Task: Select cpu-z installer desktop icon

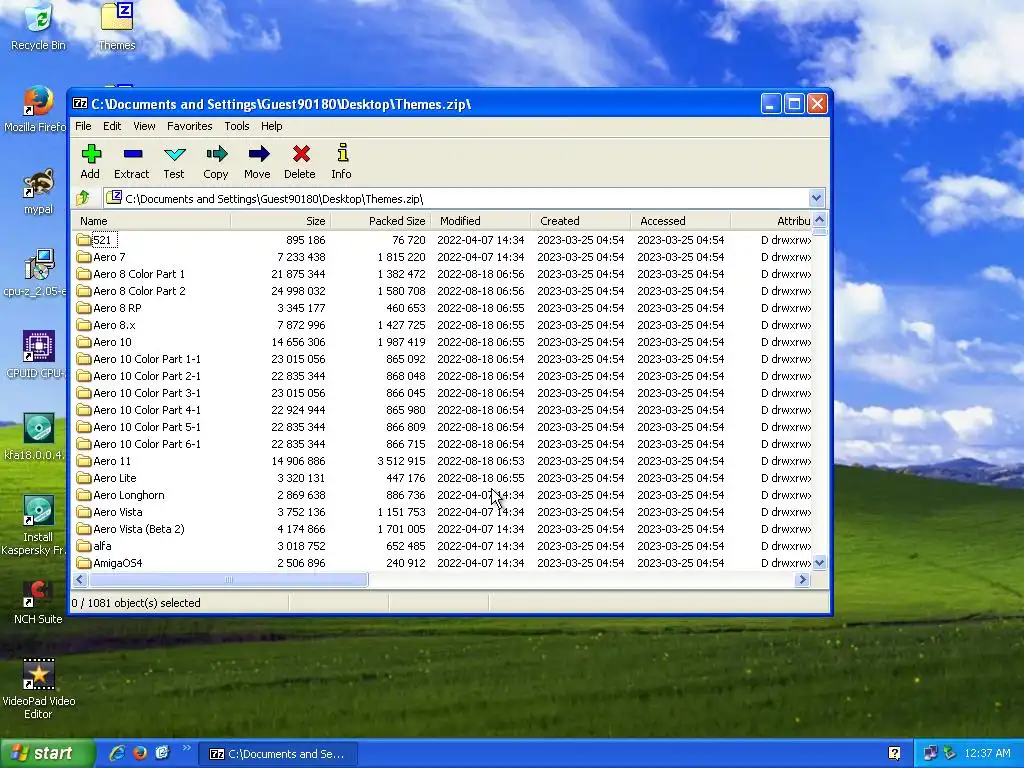Action: coord(37,274)
